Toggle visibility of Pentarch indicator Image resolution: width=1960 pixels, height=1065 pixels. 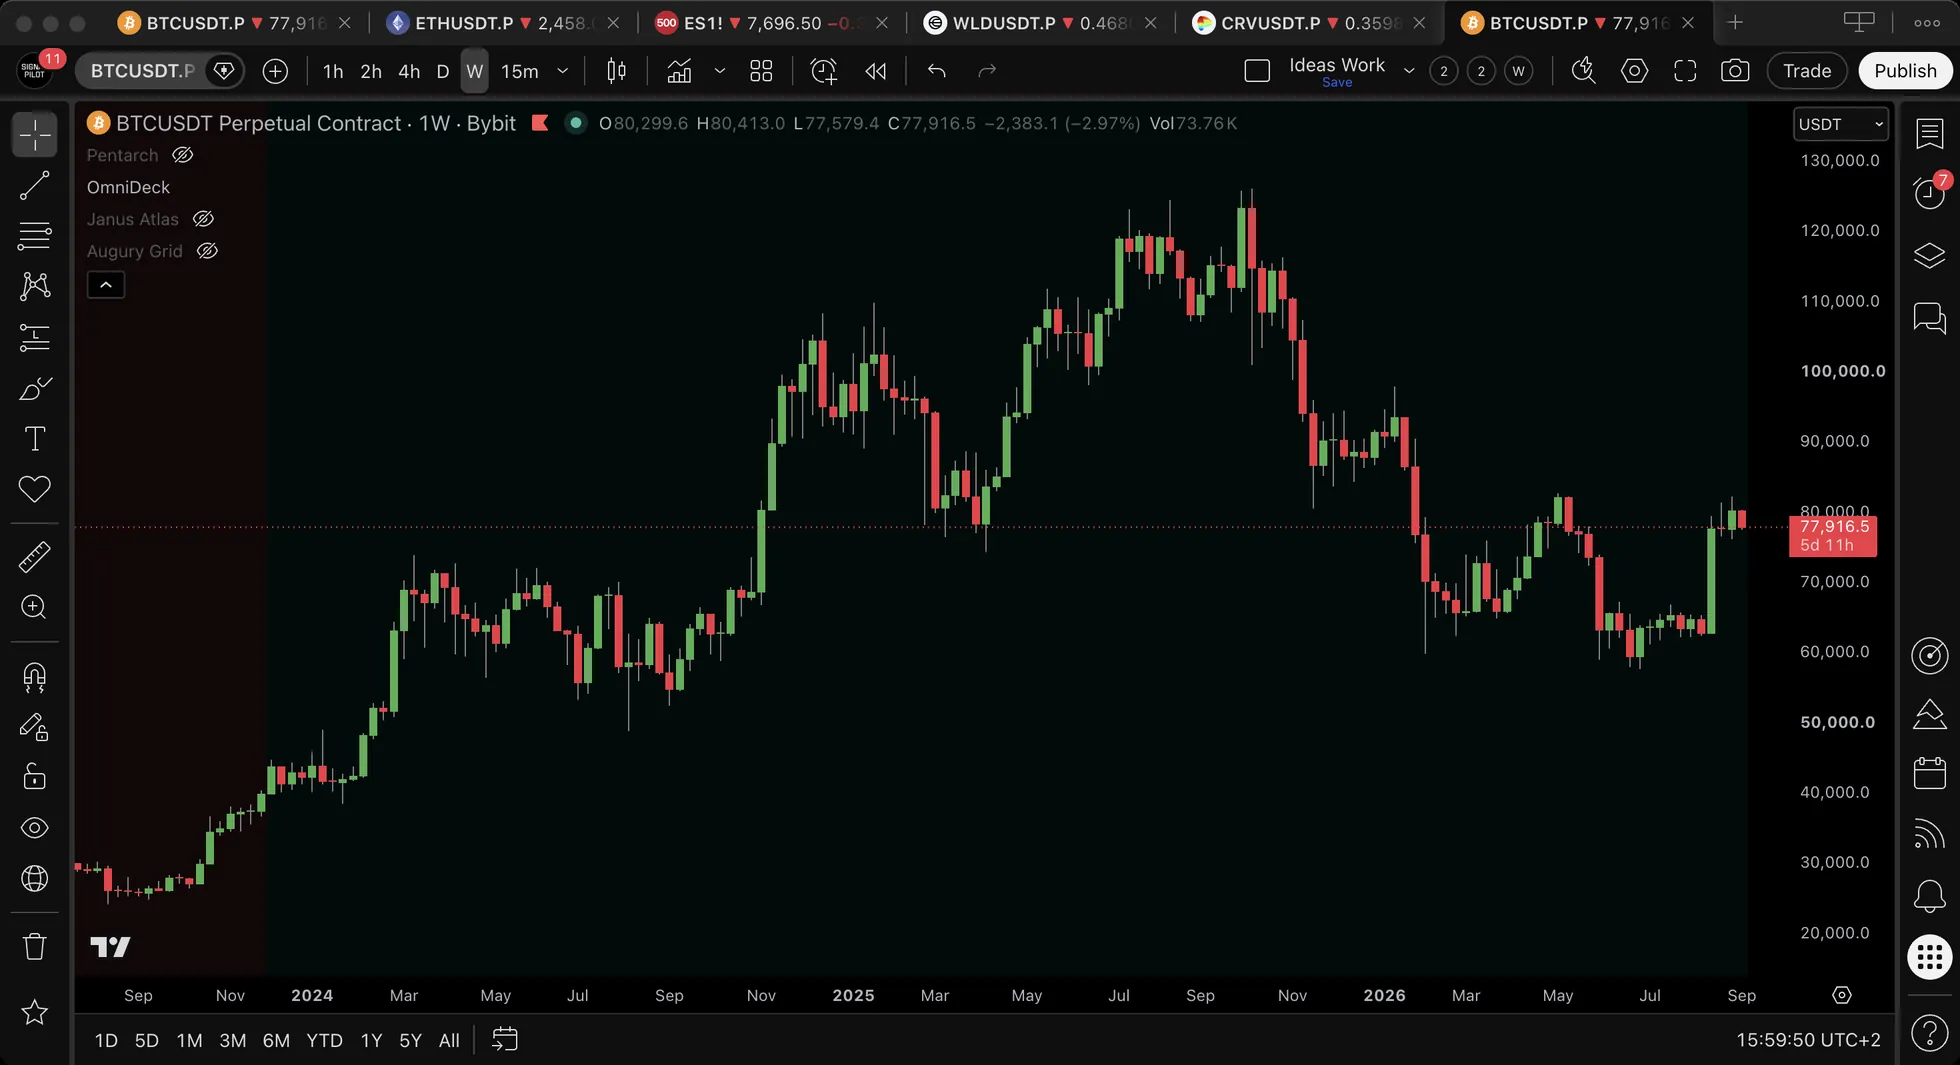[x=182, y=155]
